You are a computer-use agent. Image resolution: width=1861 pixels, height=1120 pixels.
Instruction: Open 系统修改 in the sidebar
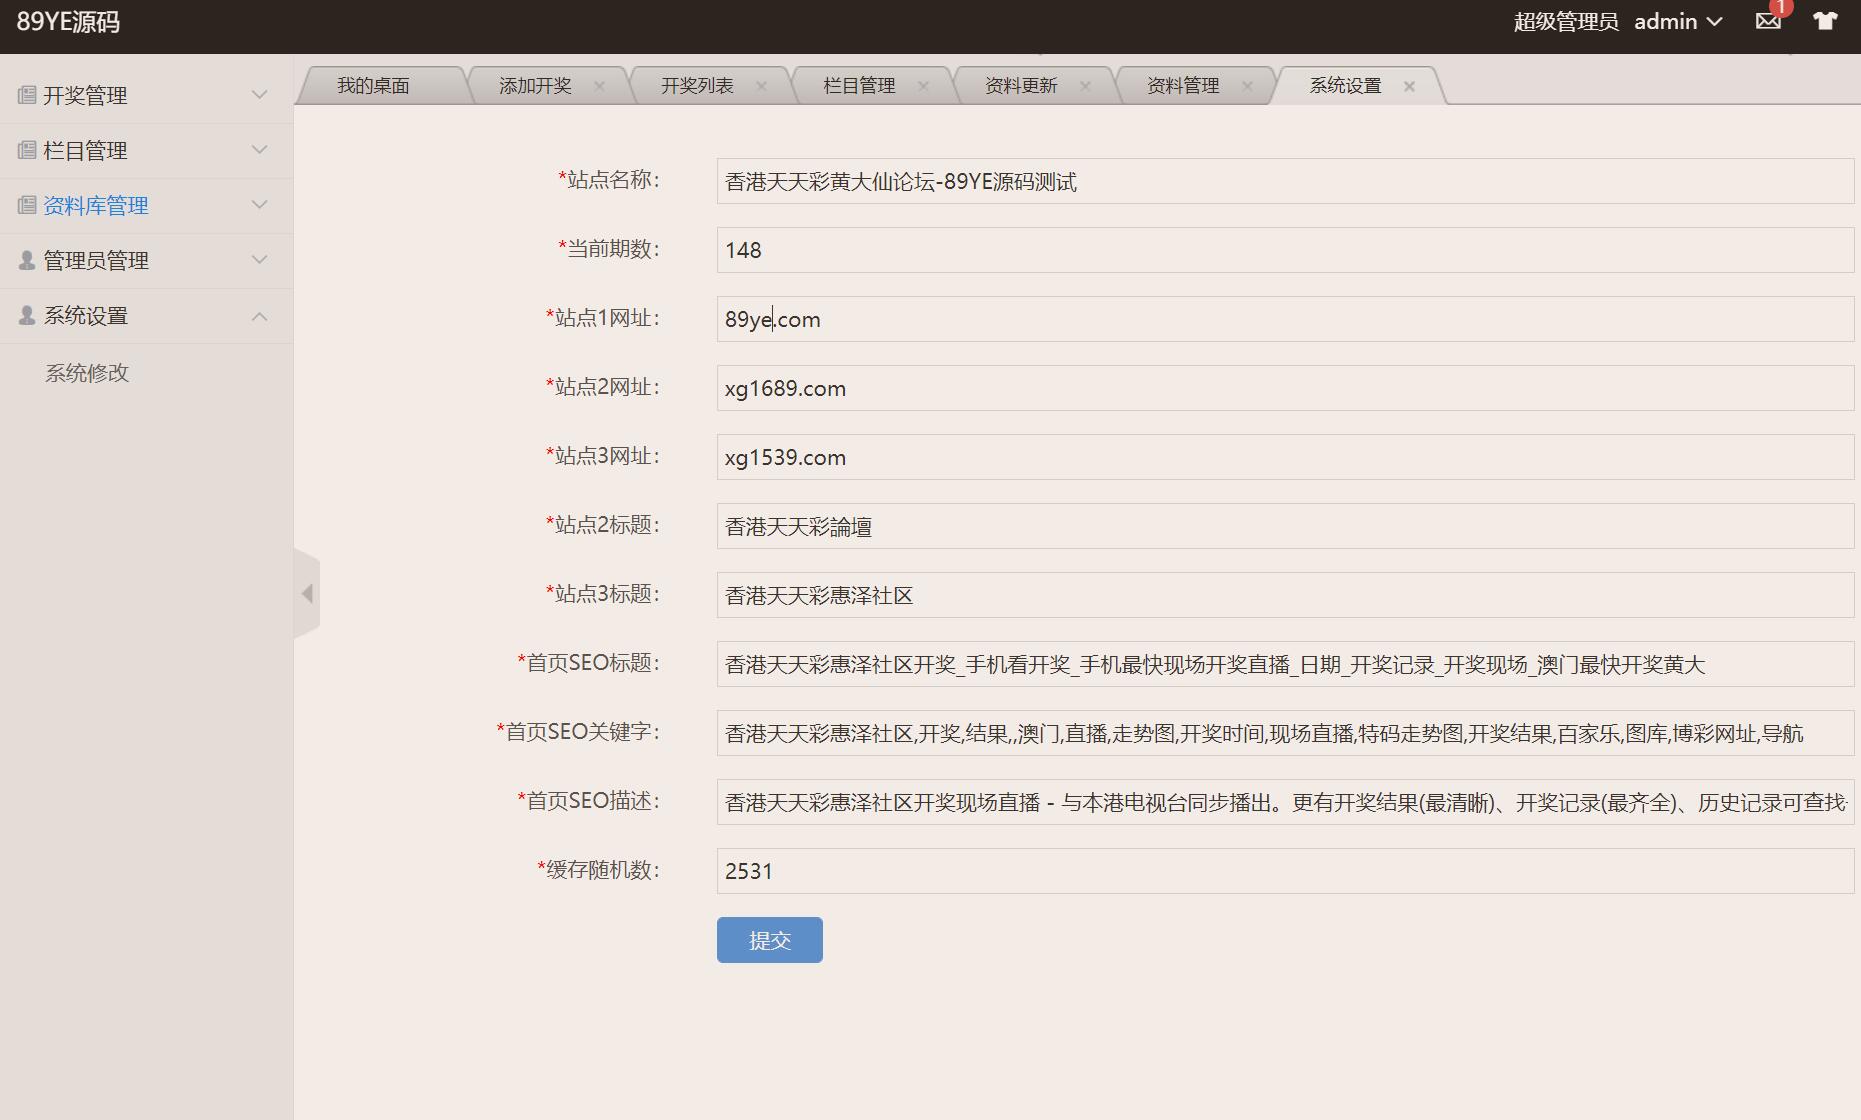click(87, 373)
